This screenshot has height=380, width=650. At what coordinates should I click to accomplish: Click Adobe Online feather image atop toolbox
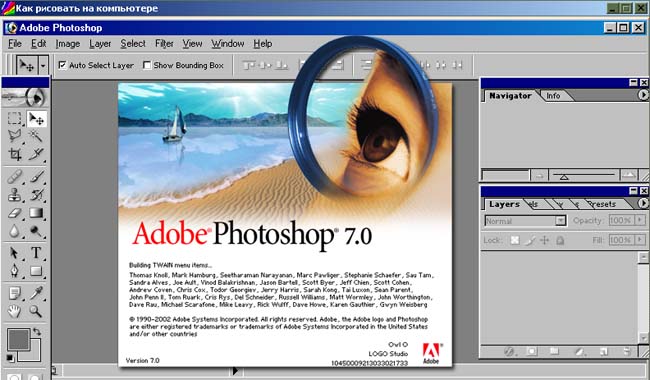pyautogui.click(x=25, y=97)
